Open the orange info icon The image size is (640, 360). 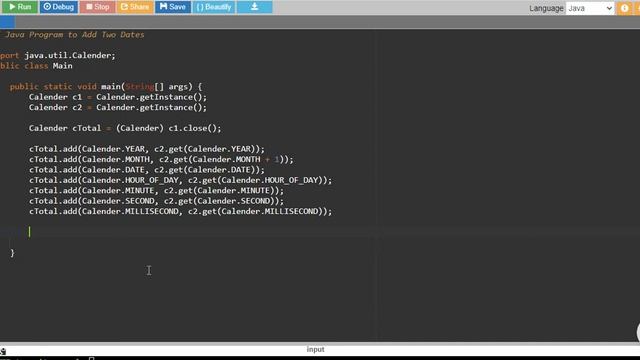(624, 8)
